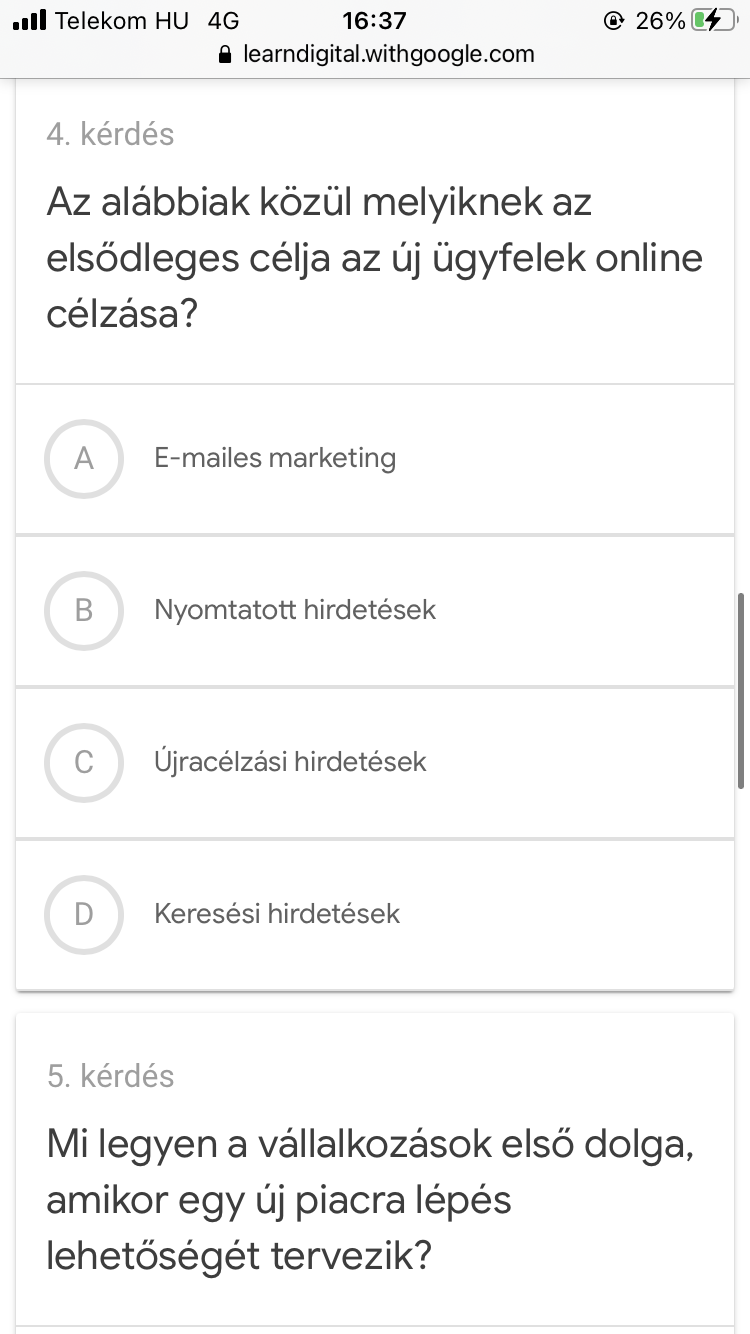
Task: Tap the 5. kérdés heading label
Action: point(110,1076)
